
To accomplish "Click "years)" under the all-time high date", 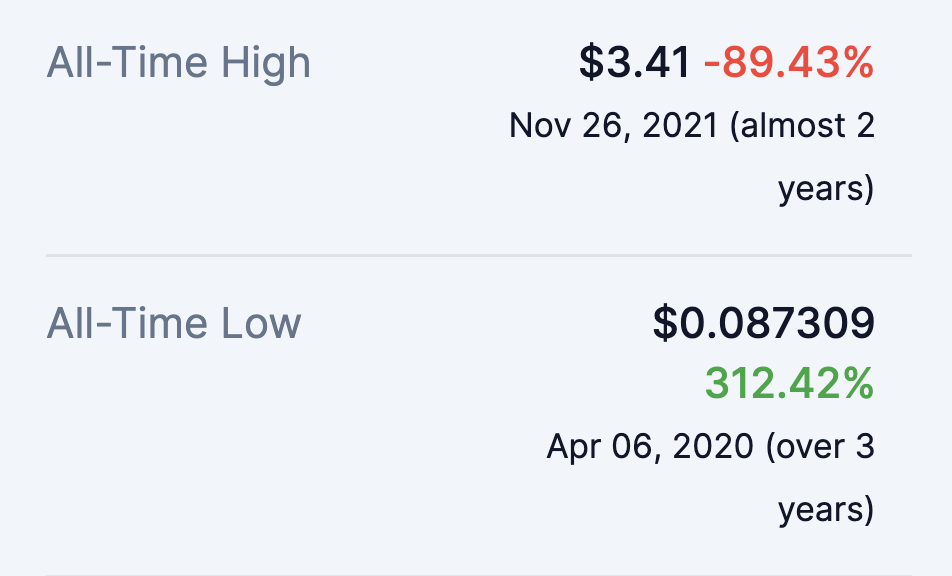I will (826, 189).
